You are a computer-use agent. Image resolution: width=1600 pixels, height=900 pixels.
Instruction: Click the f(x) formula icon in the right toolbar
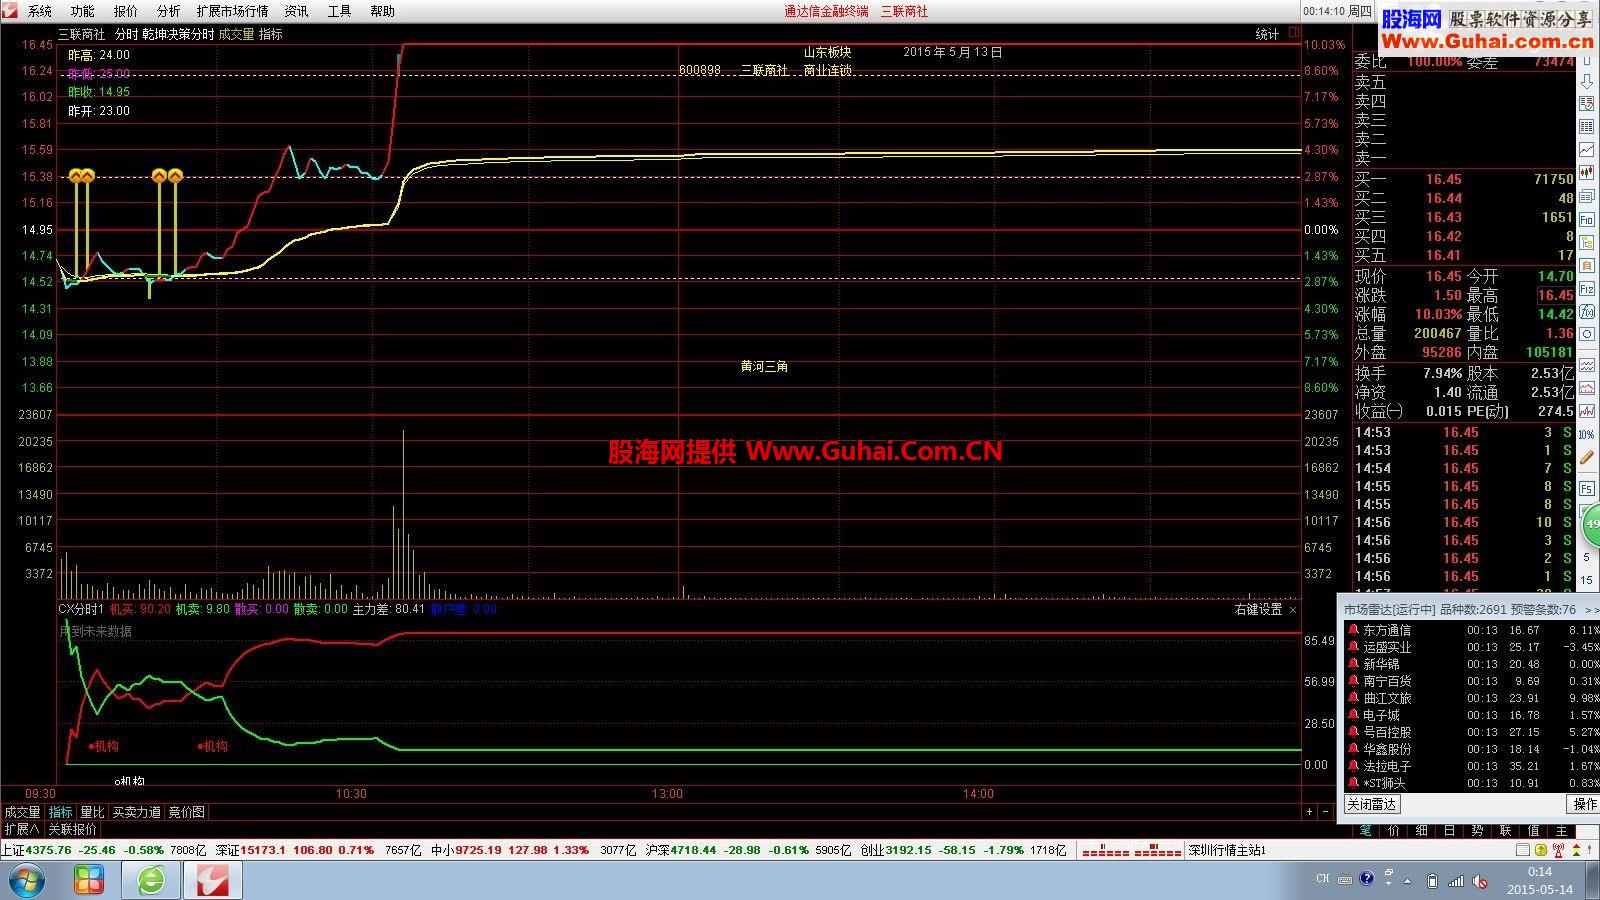(x=1587, y=312)
